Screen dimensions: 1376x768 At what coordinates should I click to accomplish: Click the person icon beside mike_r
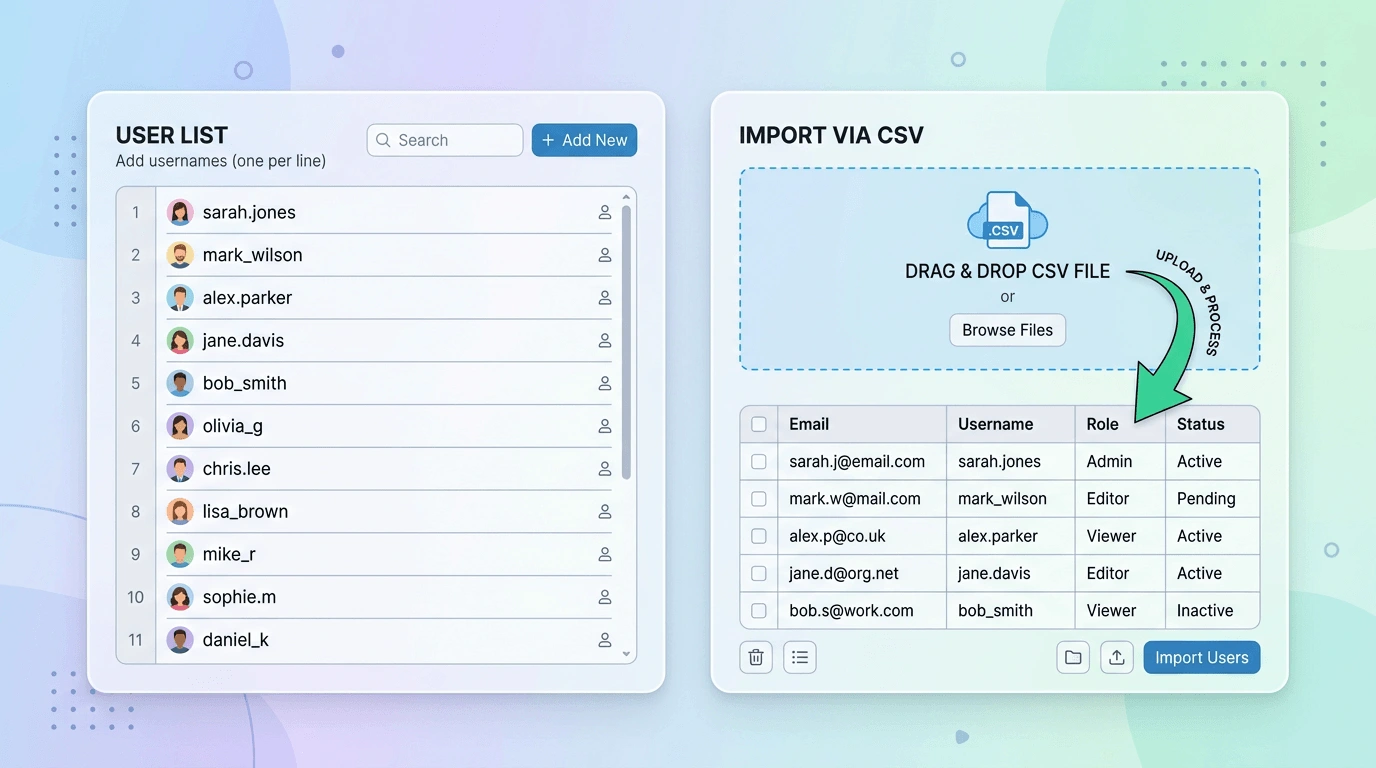[x=604, y=554]
